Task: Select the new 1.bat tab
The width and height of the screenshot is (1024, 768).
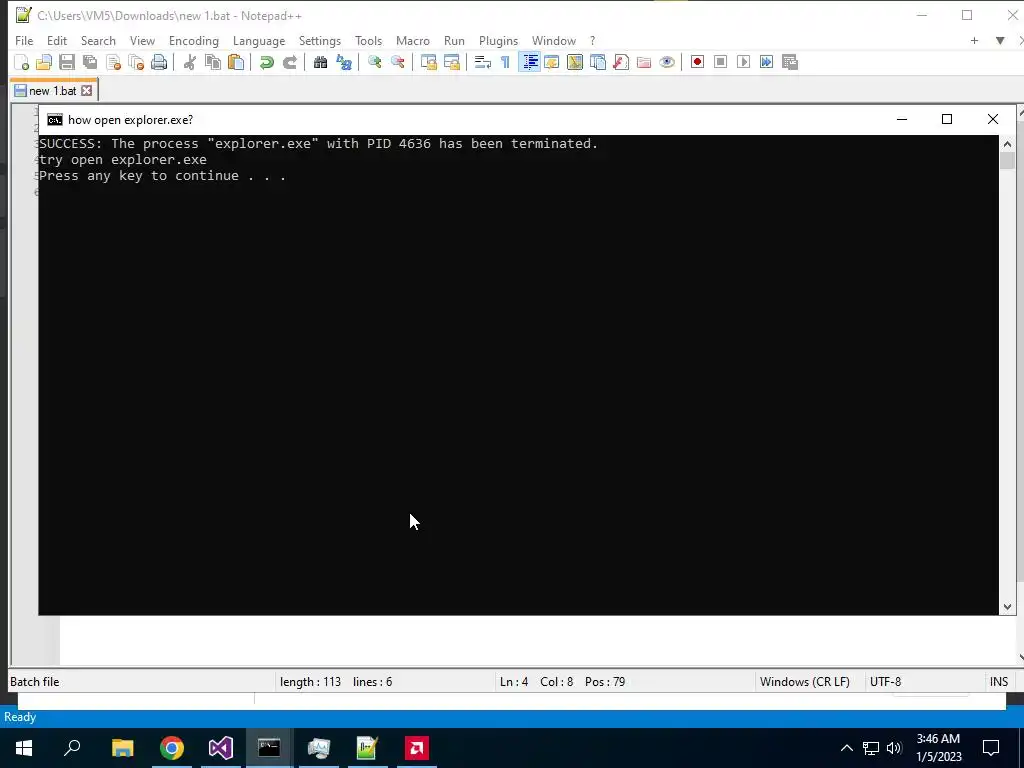Action: click(53, 91)
